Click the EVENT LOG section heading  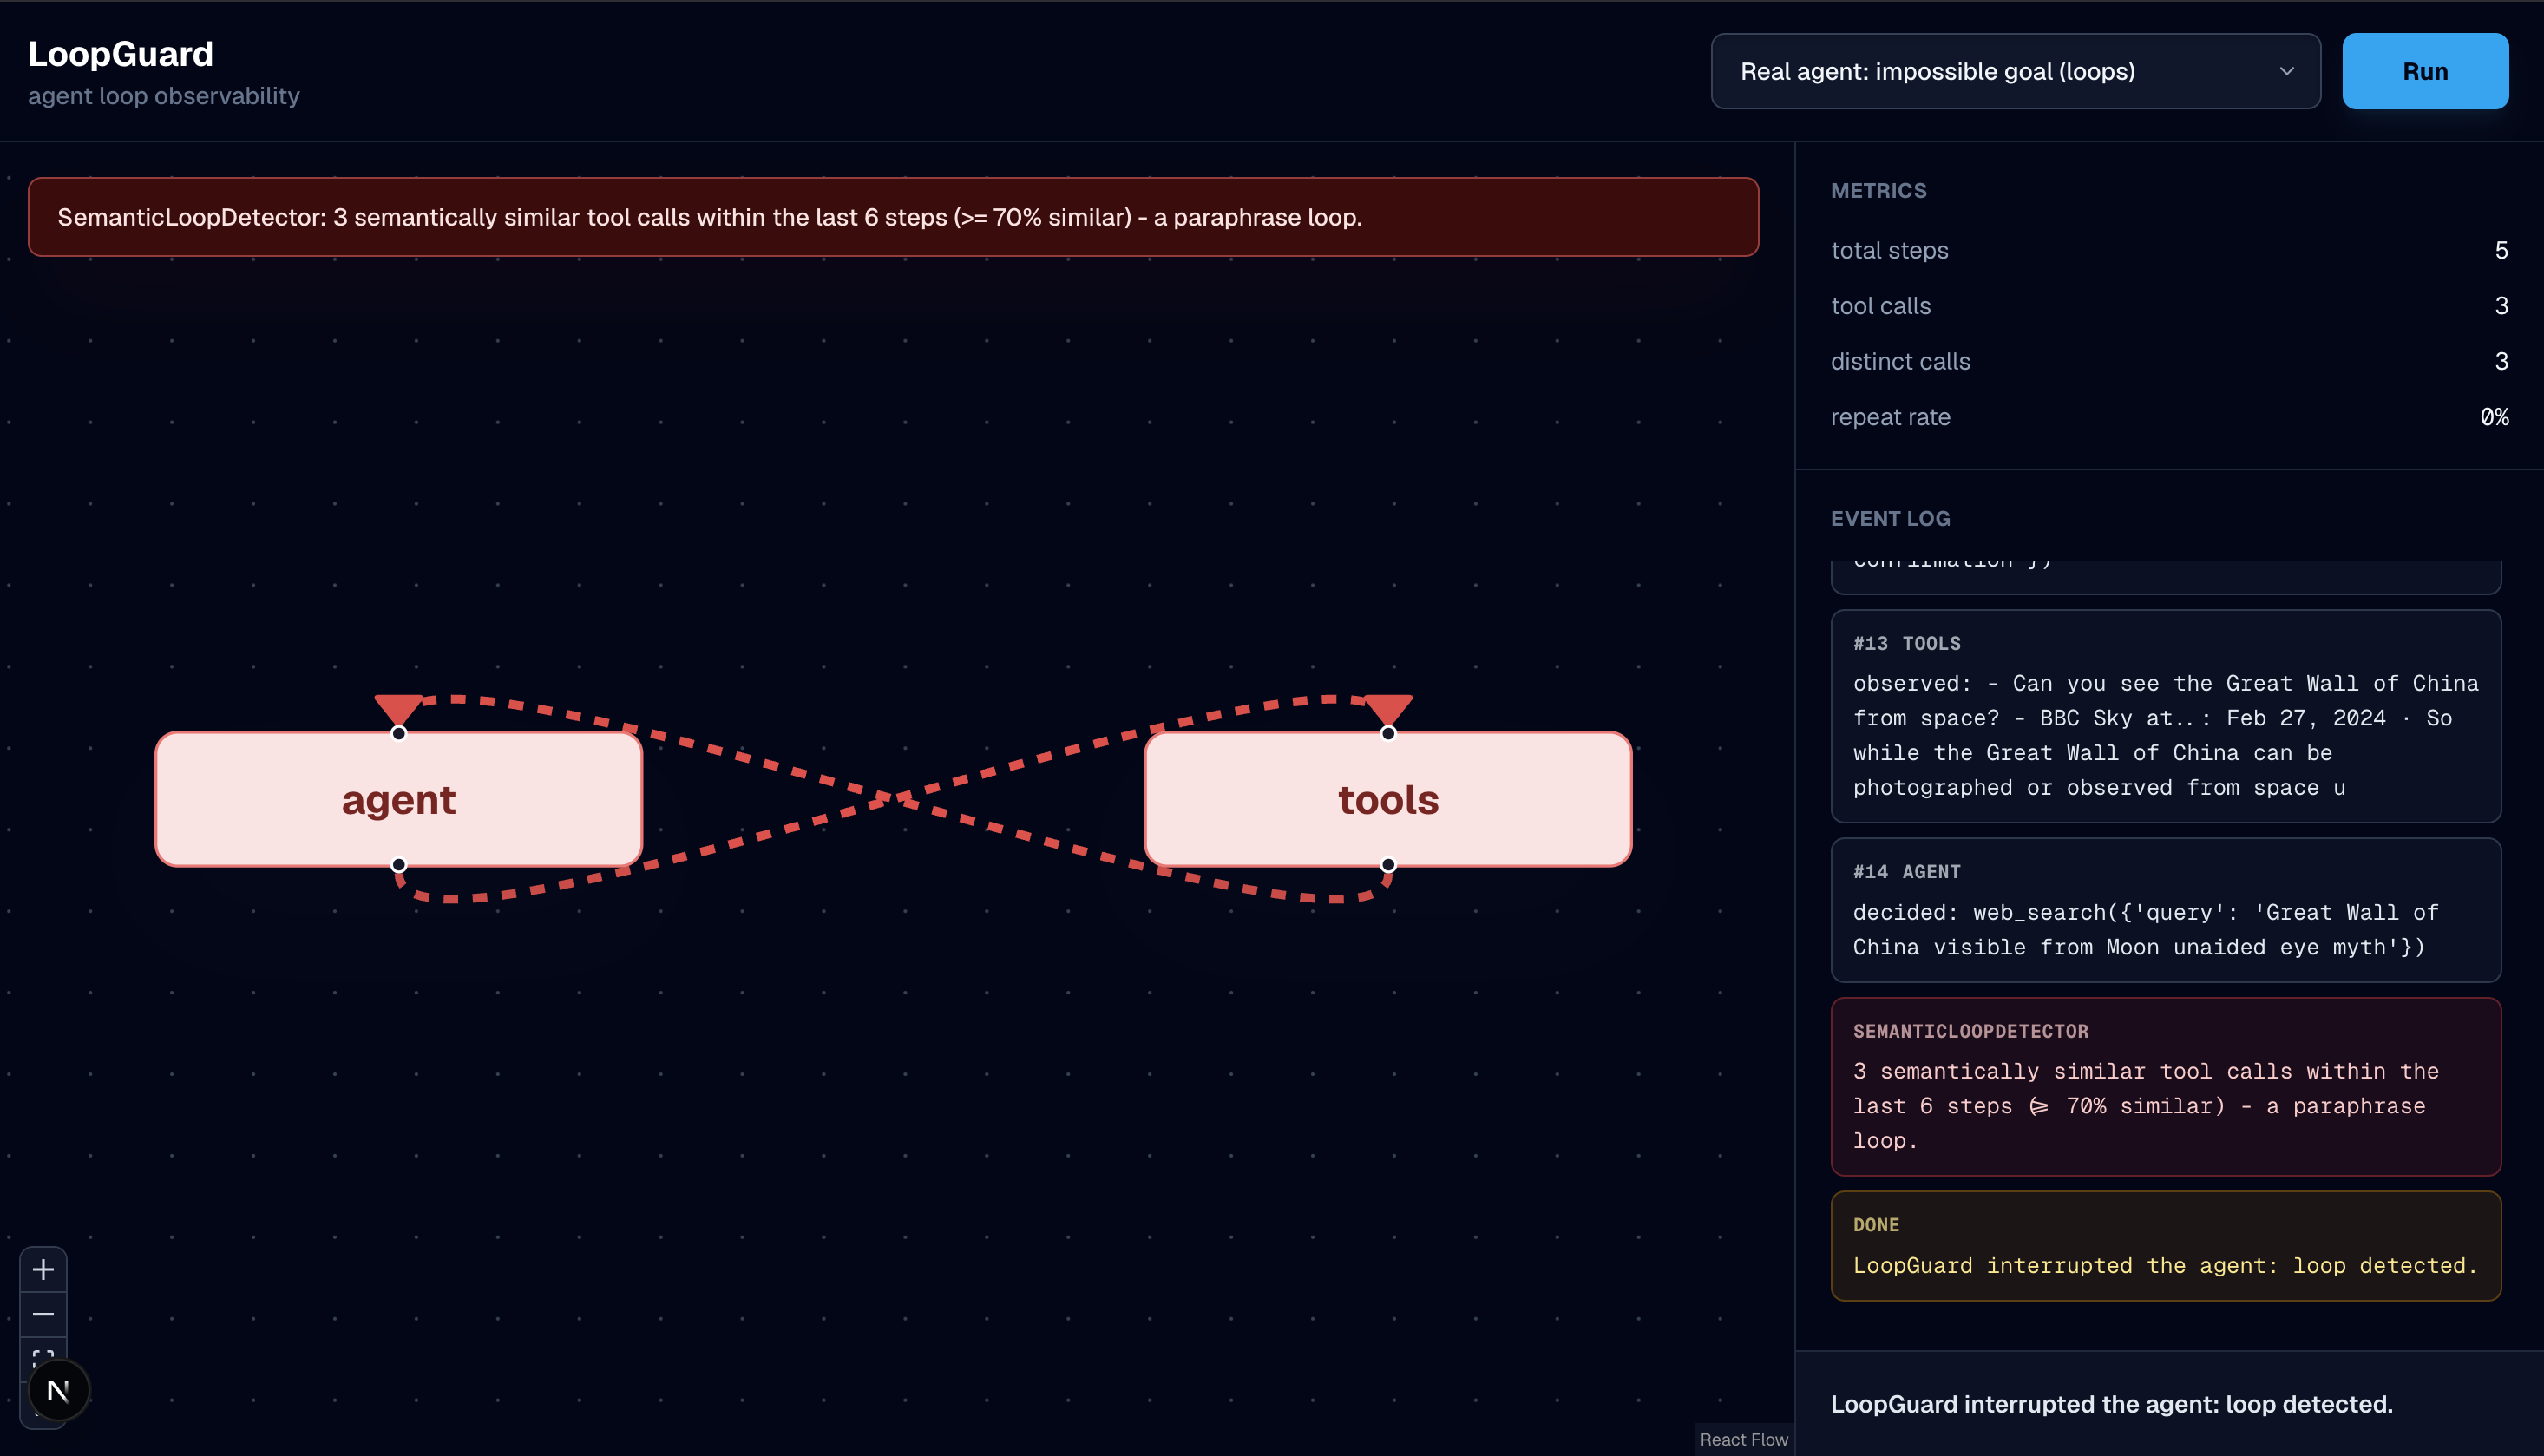pyautogui.click(x=1890, y=518)
